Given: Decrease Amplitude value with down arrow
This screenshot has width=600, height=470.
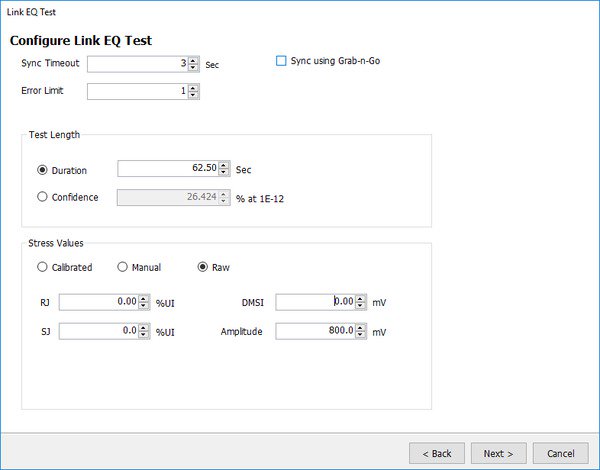Looking at the screenshot, I should pyautogui.click(x=362, y=336).
